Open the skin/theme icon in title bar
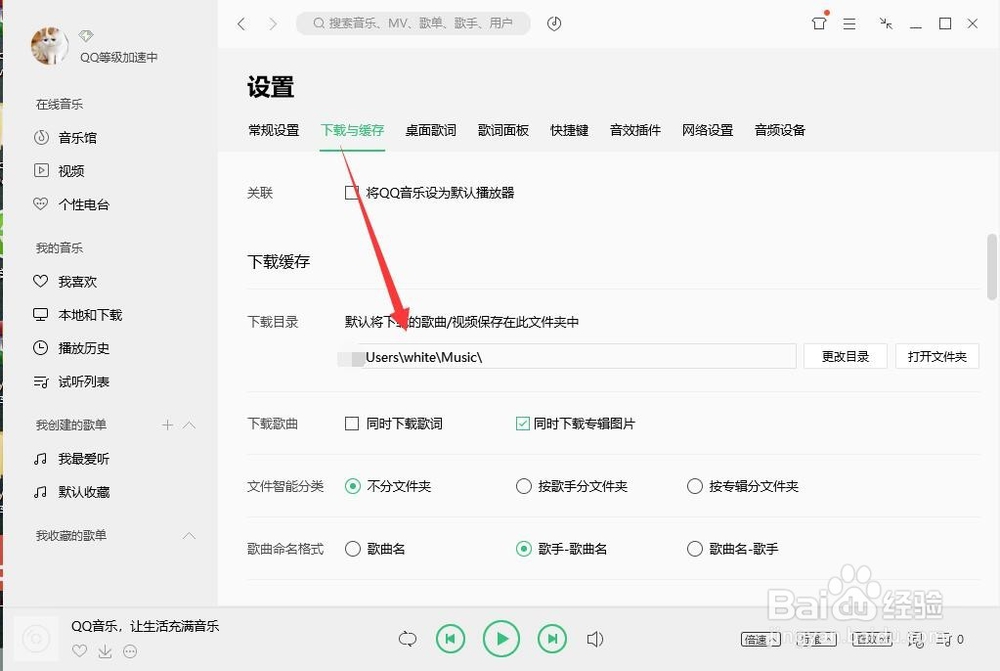 tap(819, 22)
